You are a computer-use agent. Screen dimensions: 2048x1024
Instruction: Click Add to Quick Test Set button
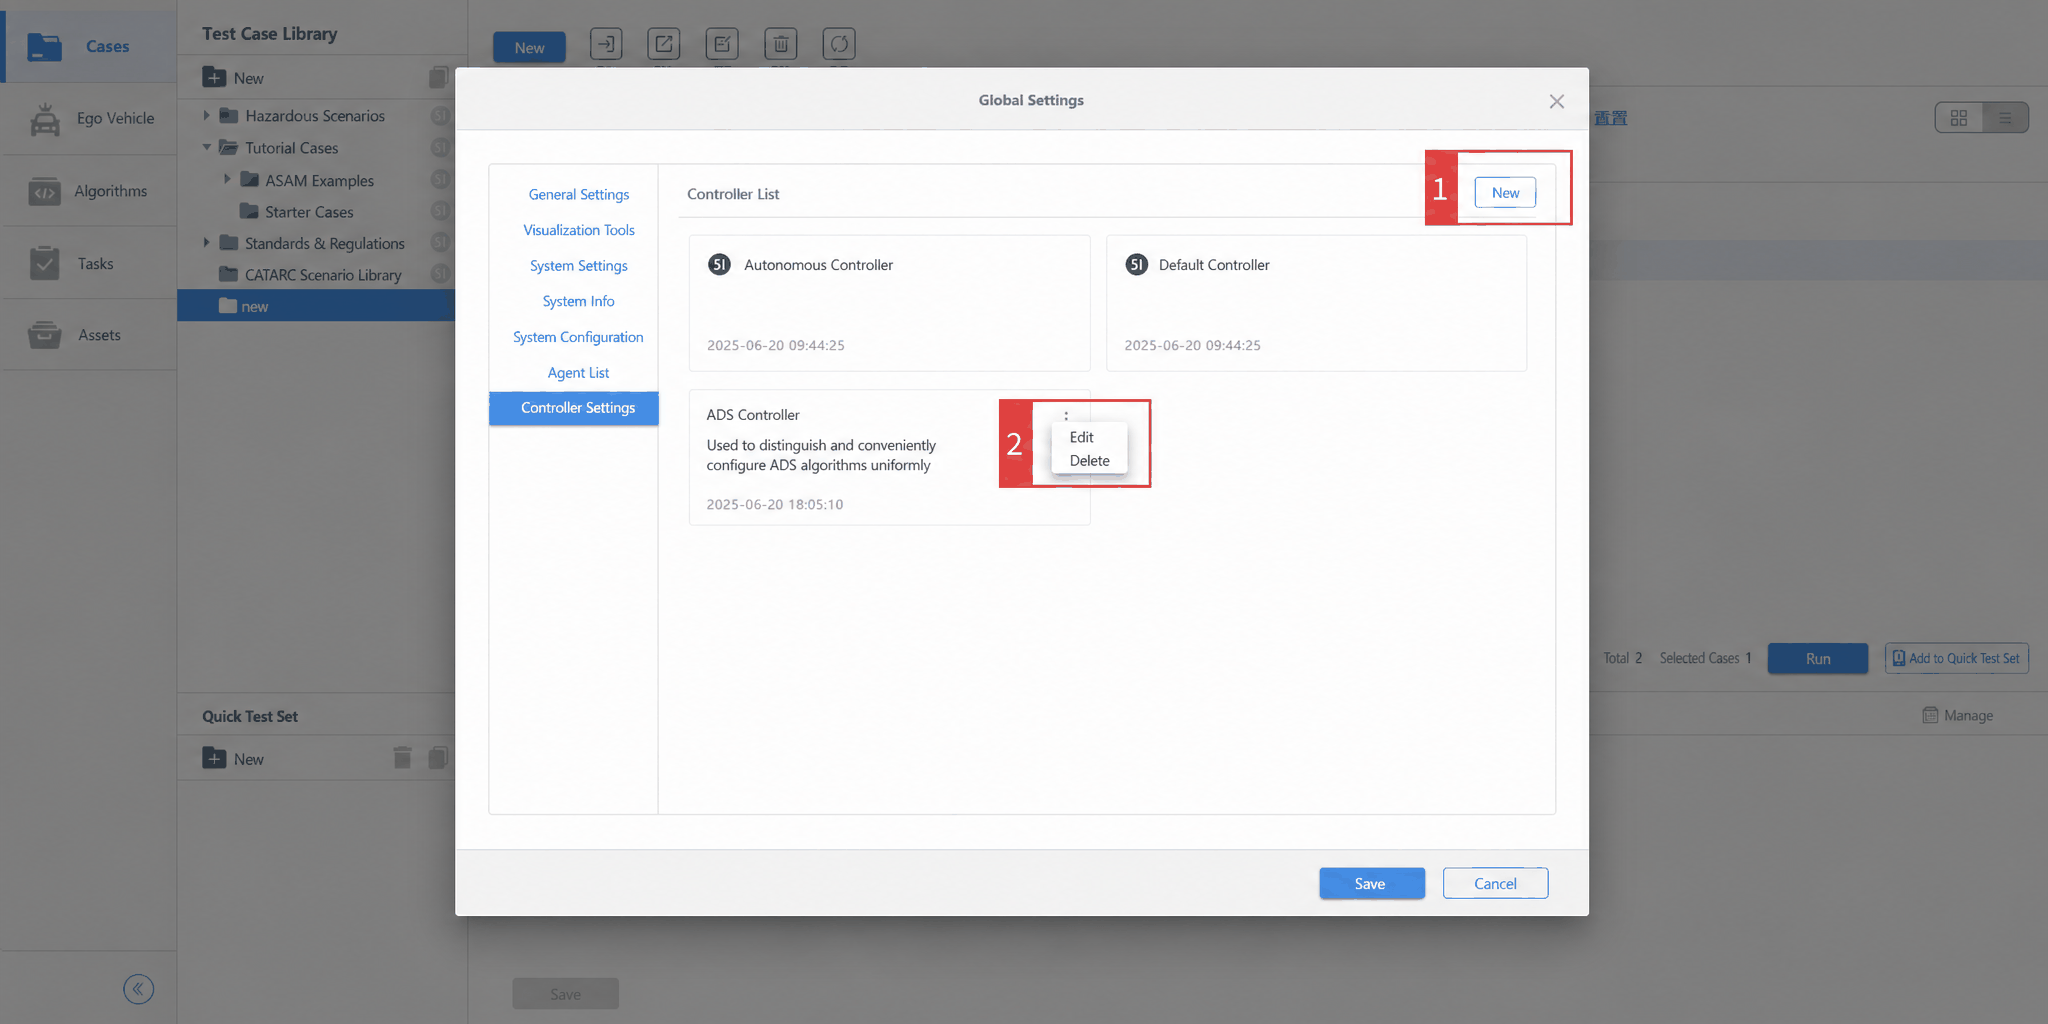[1956, 658]
